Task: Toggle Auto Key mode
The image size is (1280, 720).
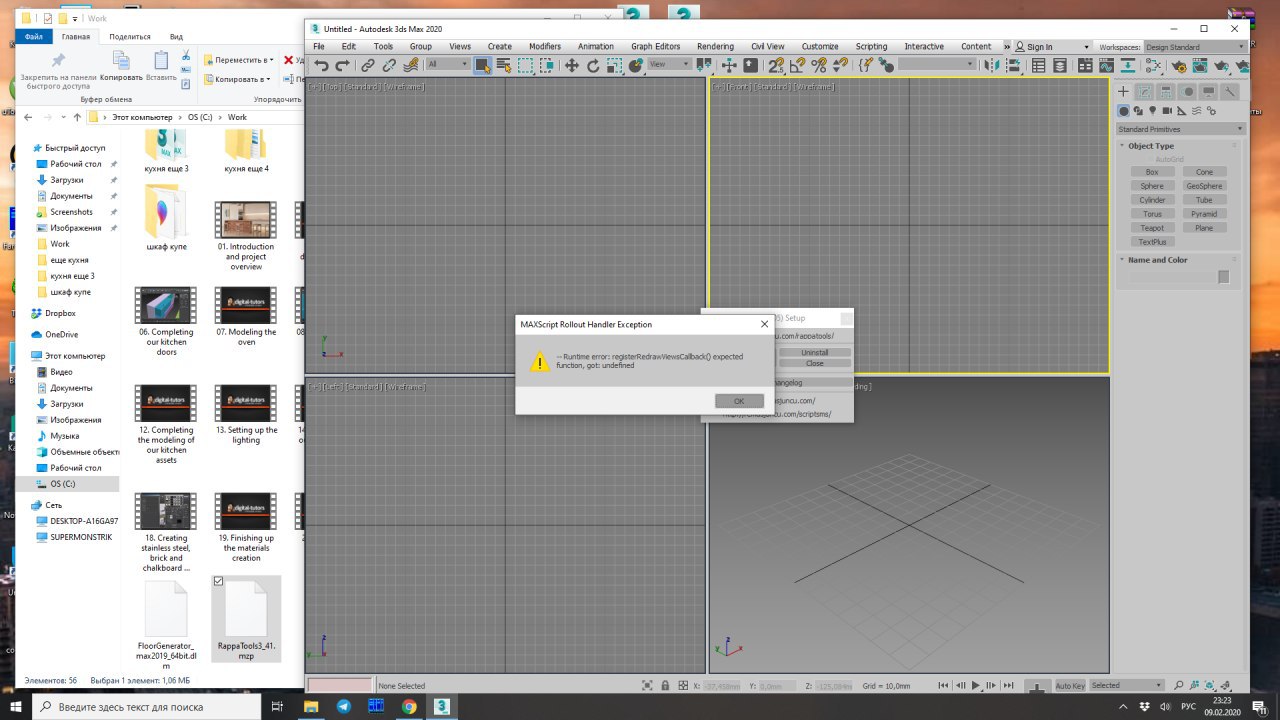Action: coord(1070,685)
